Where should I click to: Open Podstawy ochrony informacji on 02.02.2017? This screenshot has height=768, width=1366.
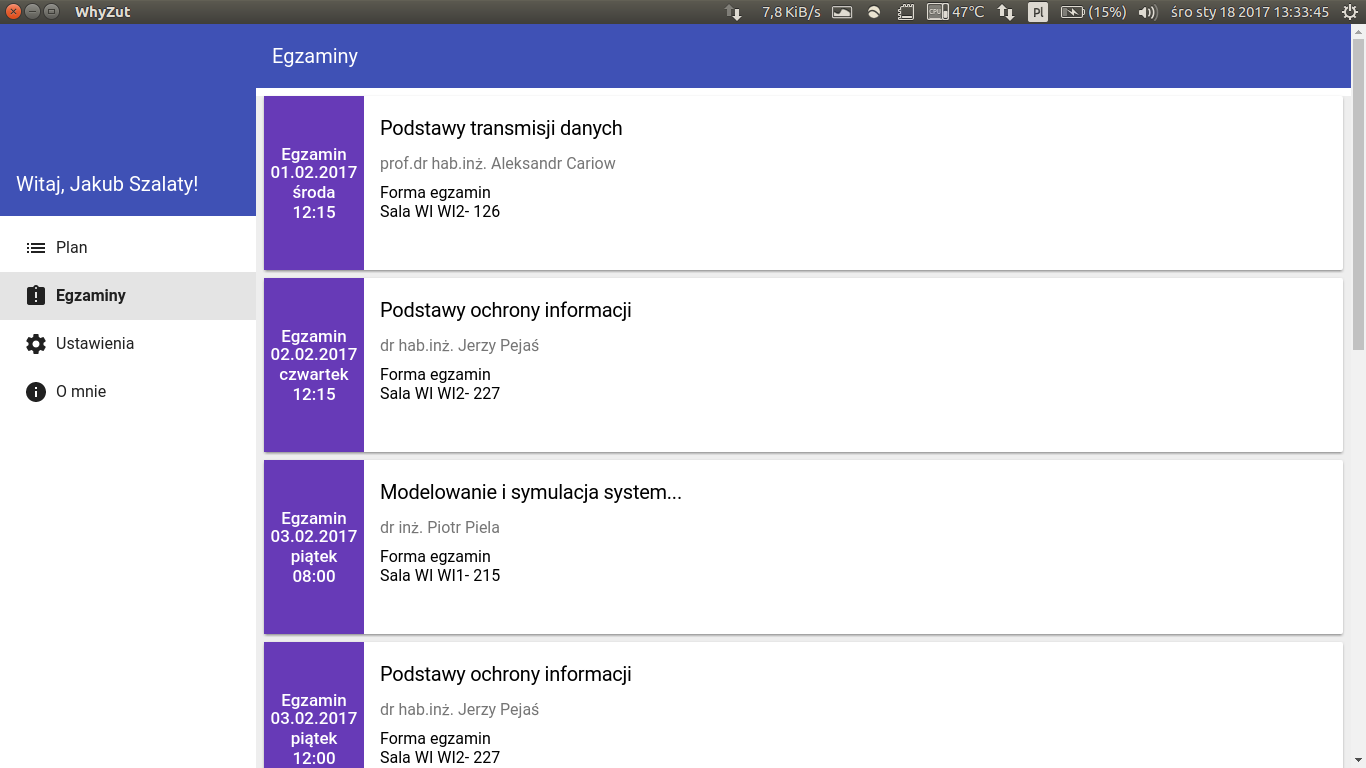(506, 310)
